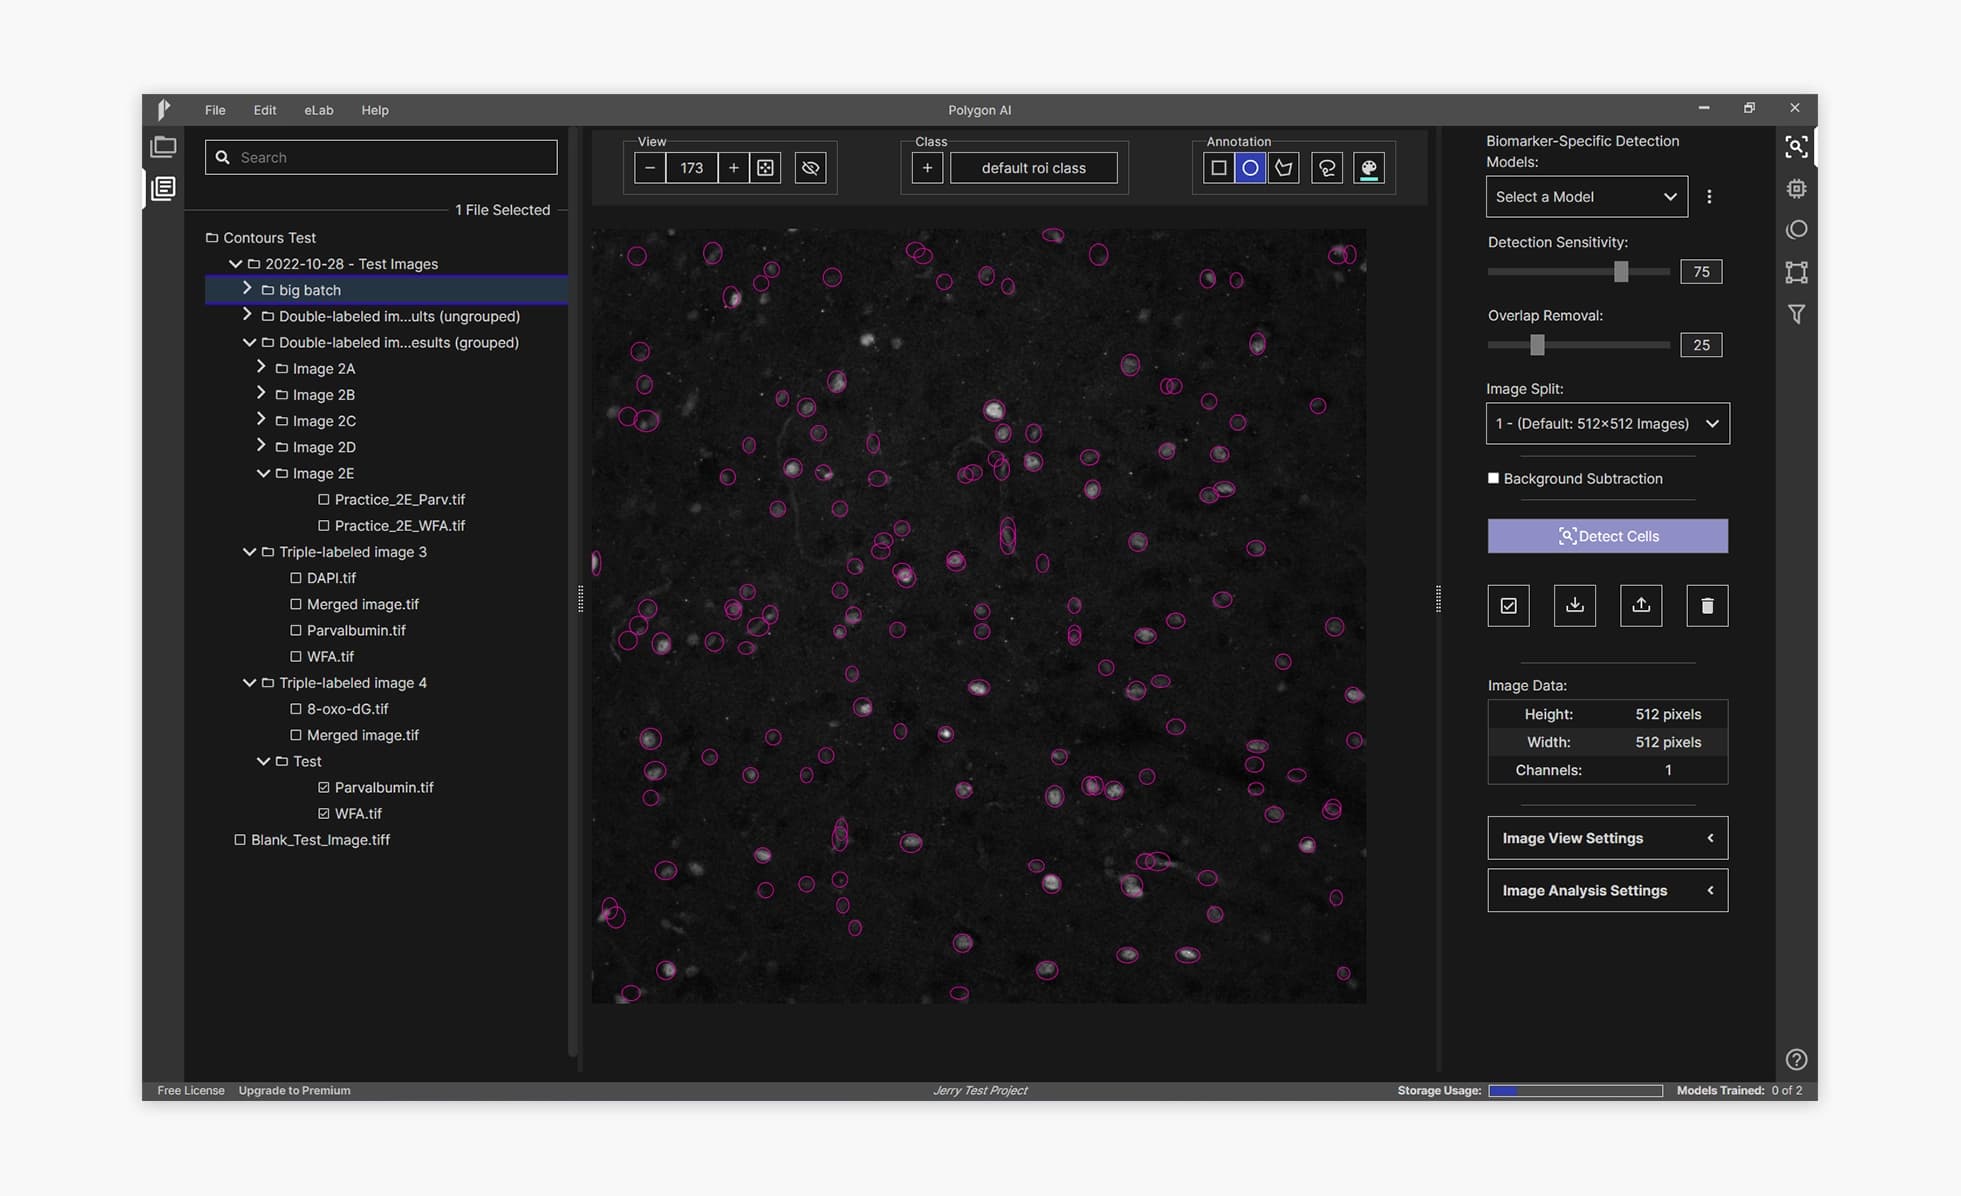Click the Overlap Removal value box 25
This screenshot has width=1961, height=1196.
click(1701, 345)
